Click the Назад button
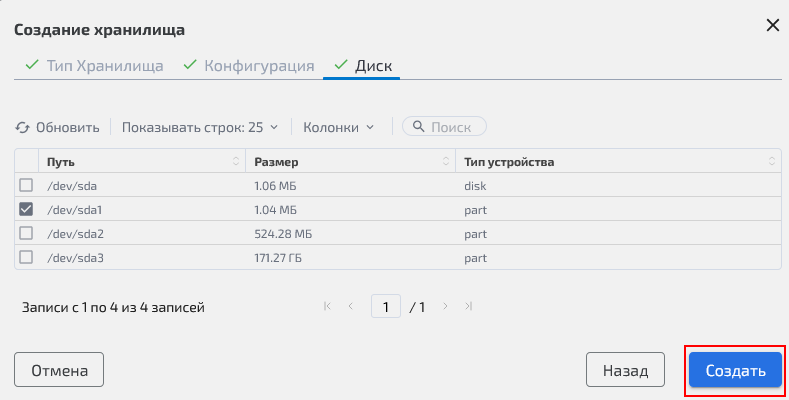This screenshot has height=400, width=789. tap(625, 370)
